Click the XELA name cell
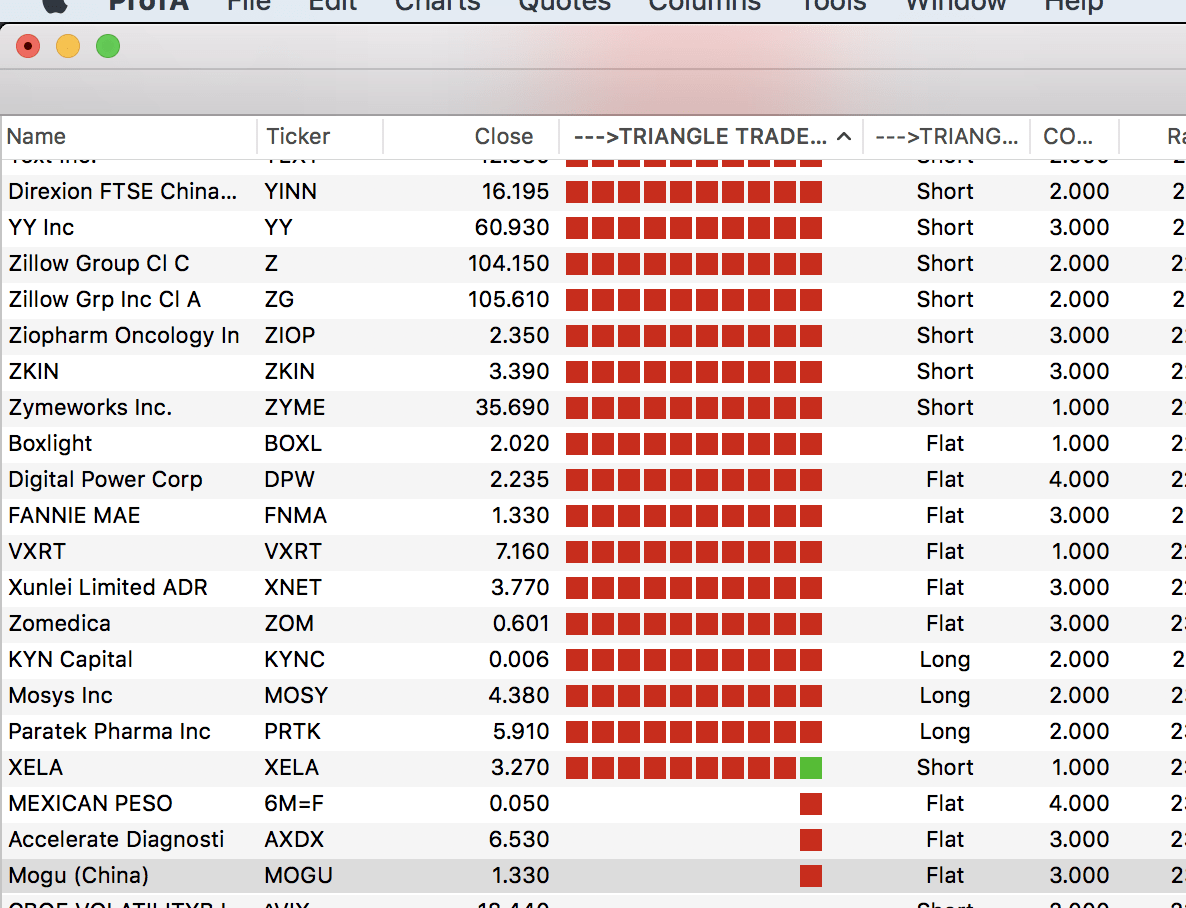 pos(36,767)
